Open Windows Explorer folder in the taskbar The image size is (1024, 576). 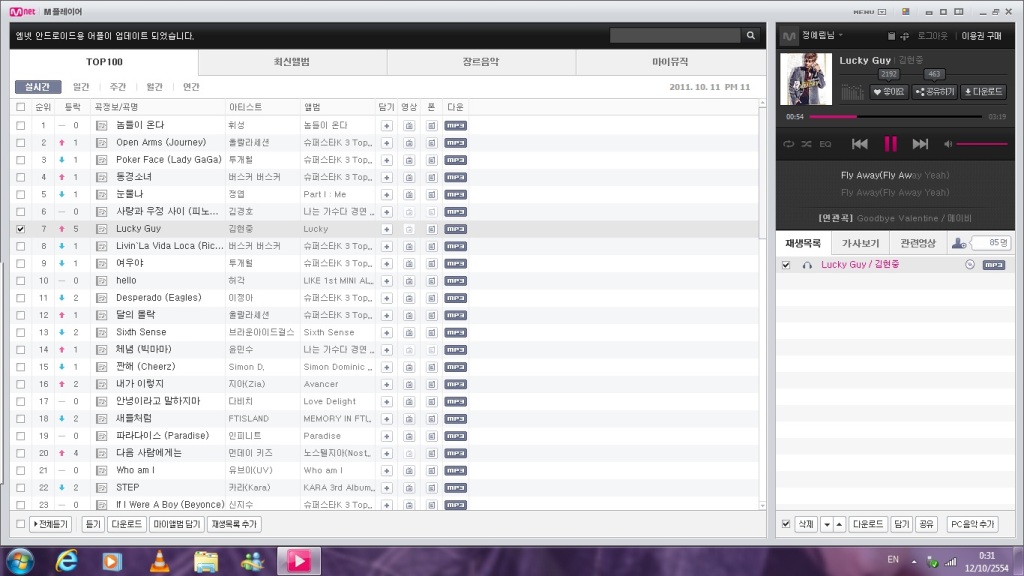[206, 561]
